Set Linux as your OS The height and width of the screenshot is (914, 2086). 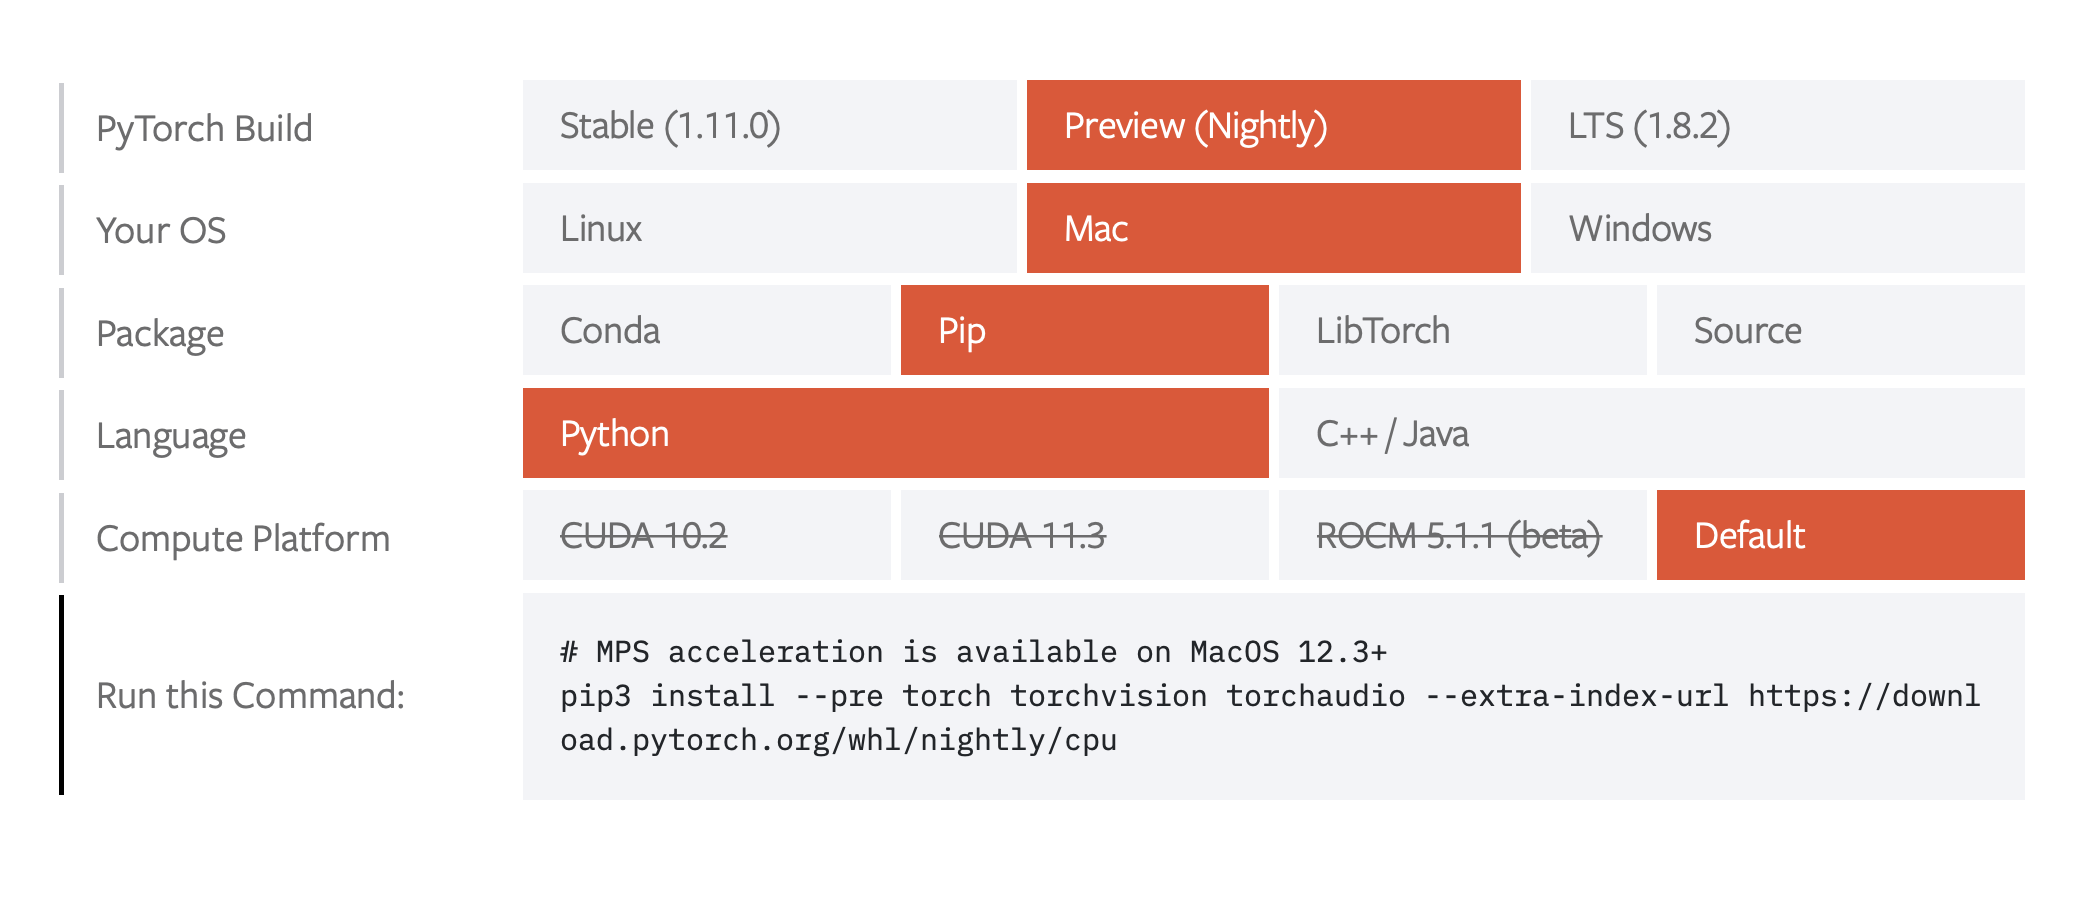coord(768,228)
